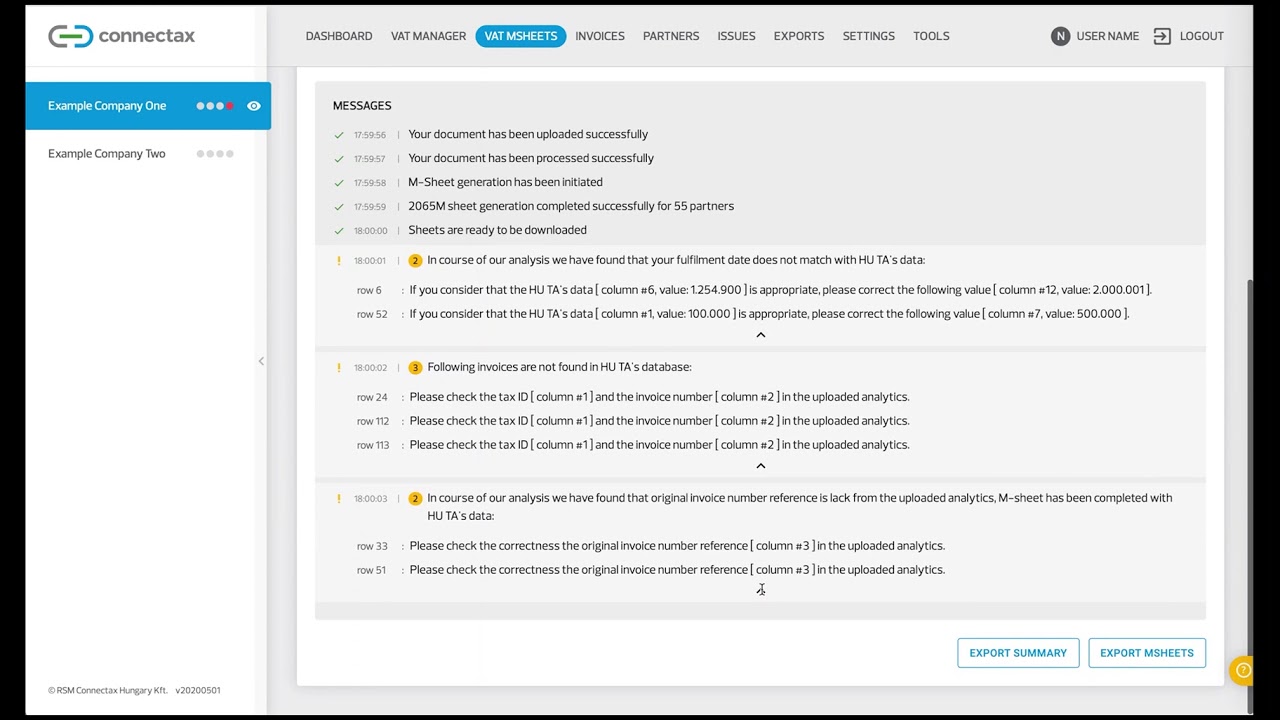Select Example Company Two in sidebar
Viewport: 1280px width, 720px height.
(x=107, y=154)
